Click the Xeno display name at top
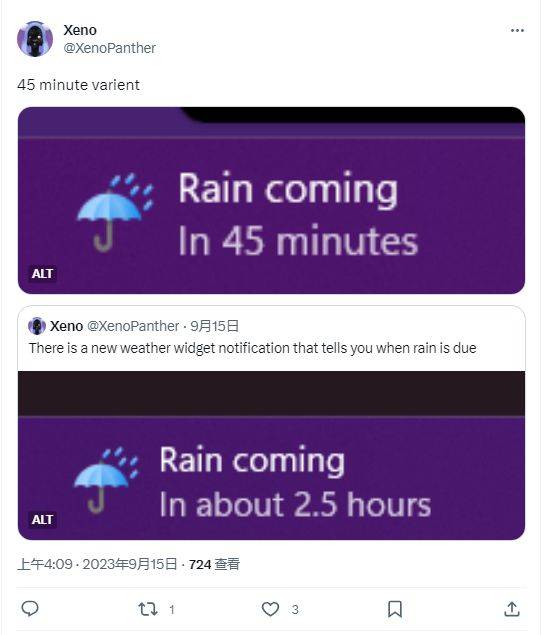The image size is (543, 635). click(80, 30)
